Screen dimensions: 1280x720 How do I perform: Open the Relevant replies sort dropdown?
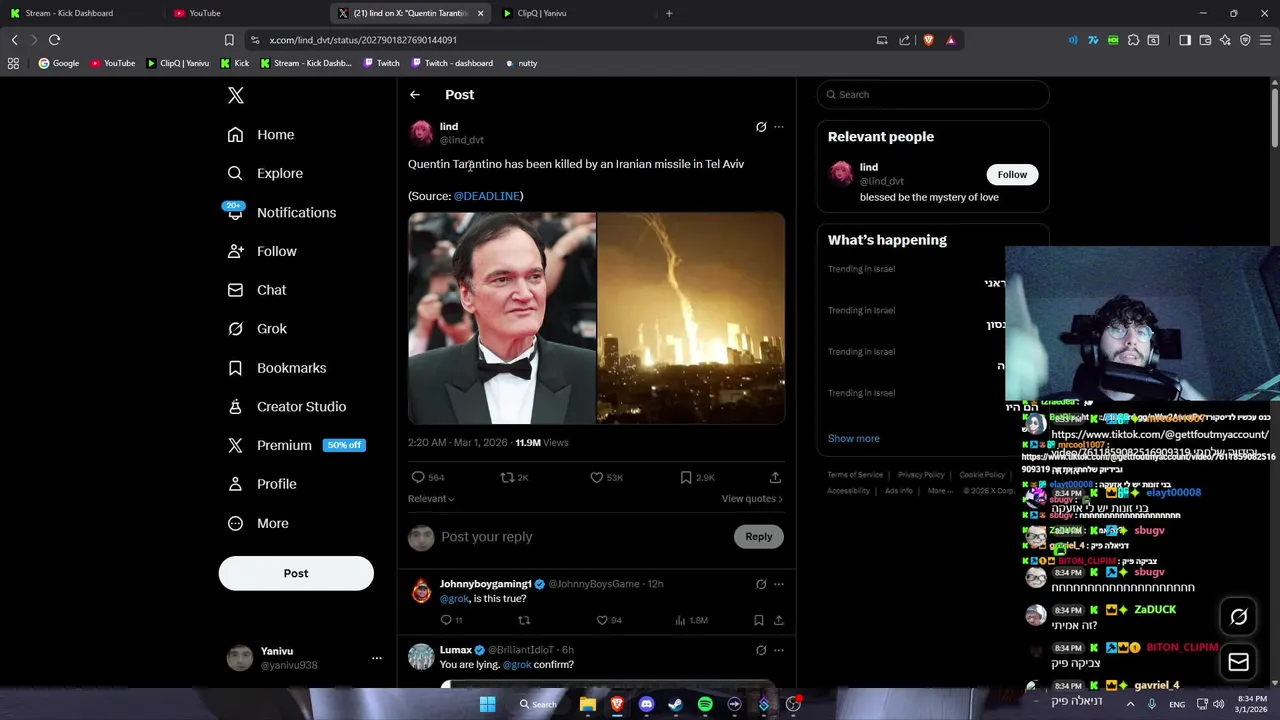tap(431, 499)
